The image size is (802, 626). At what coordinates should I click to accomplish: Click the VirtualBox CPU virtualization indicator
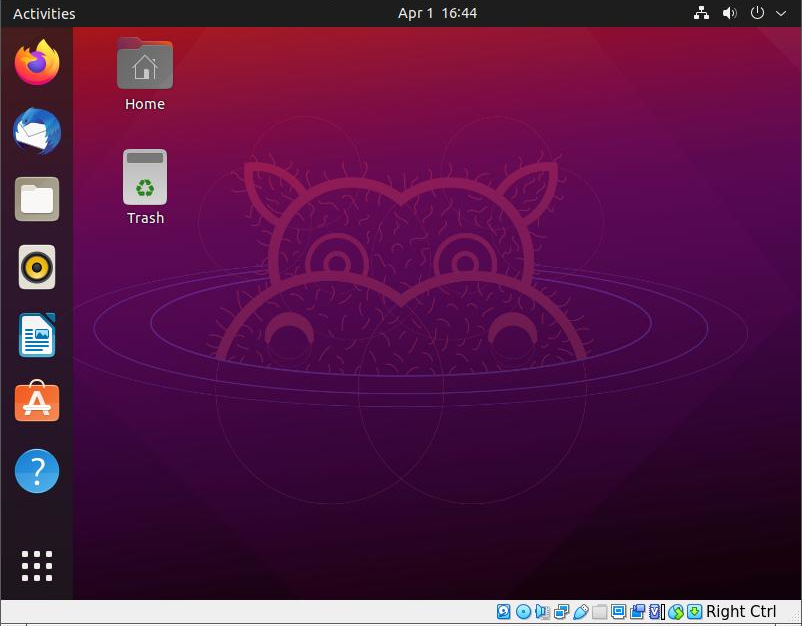657,611
